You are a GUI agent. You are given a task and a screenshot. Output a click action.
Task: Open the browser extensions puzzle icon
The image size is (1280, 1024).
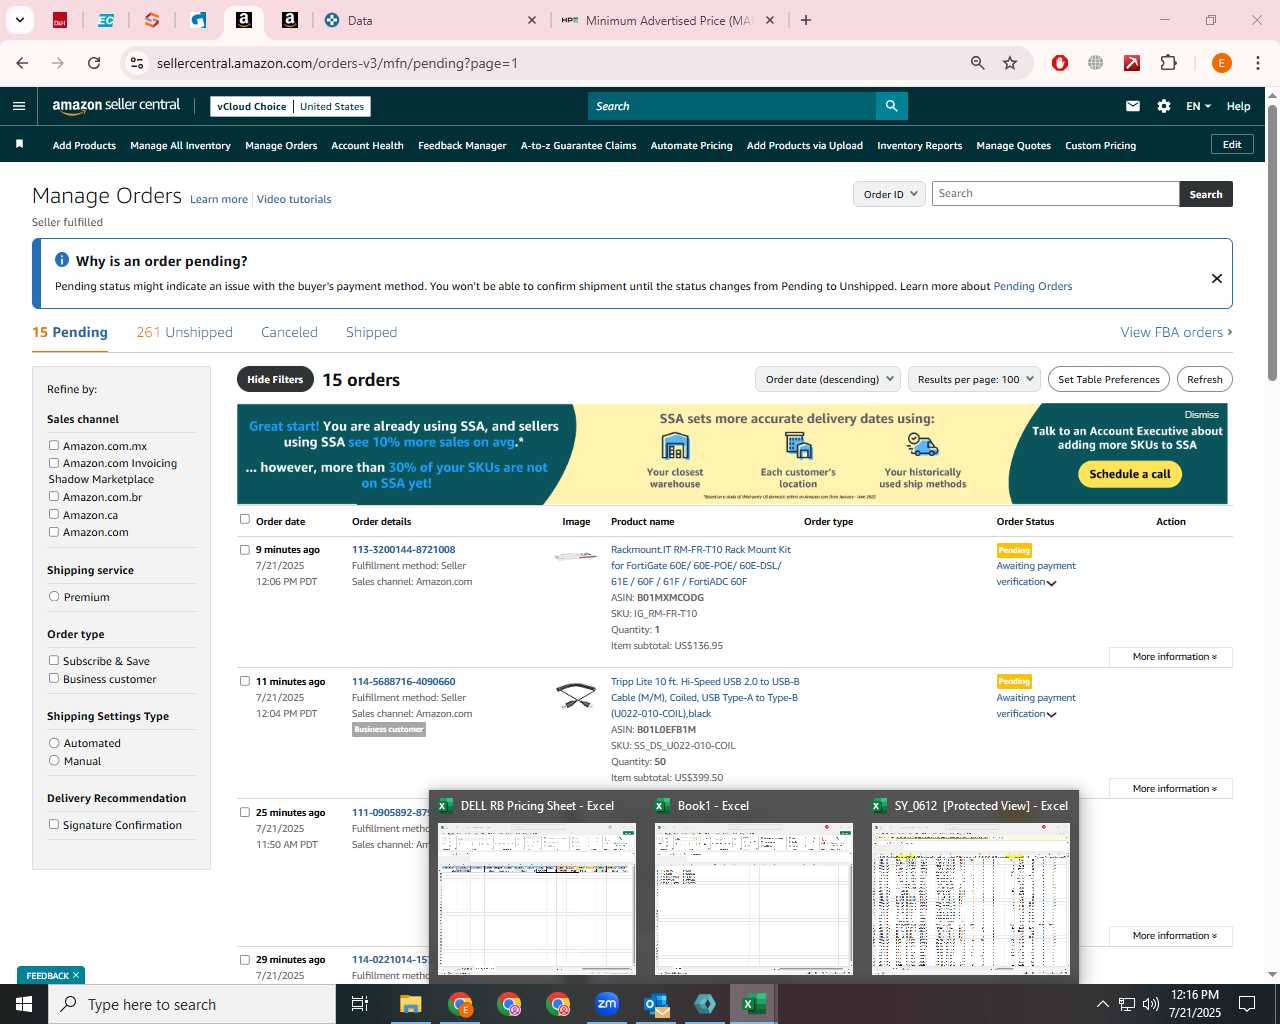(x=1168, y=63)
